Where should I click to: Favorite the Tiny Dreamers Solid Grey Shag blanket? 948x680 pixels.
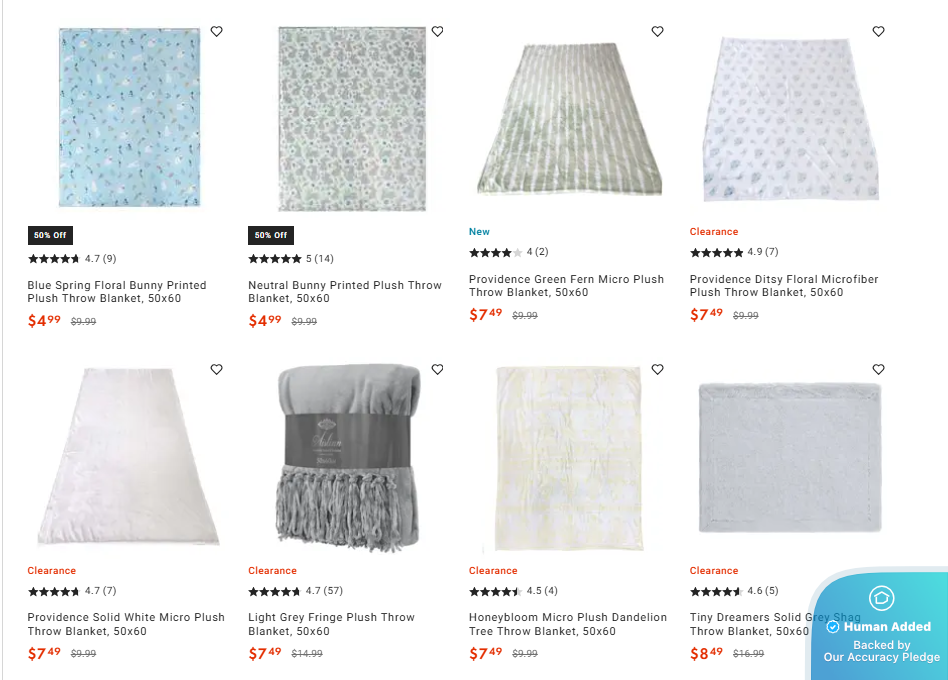[878, 369]
